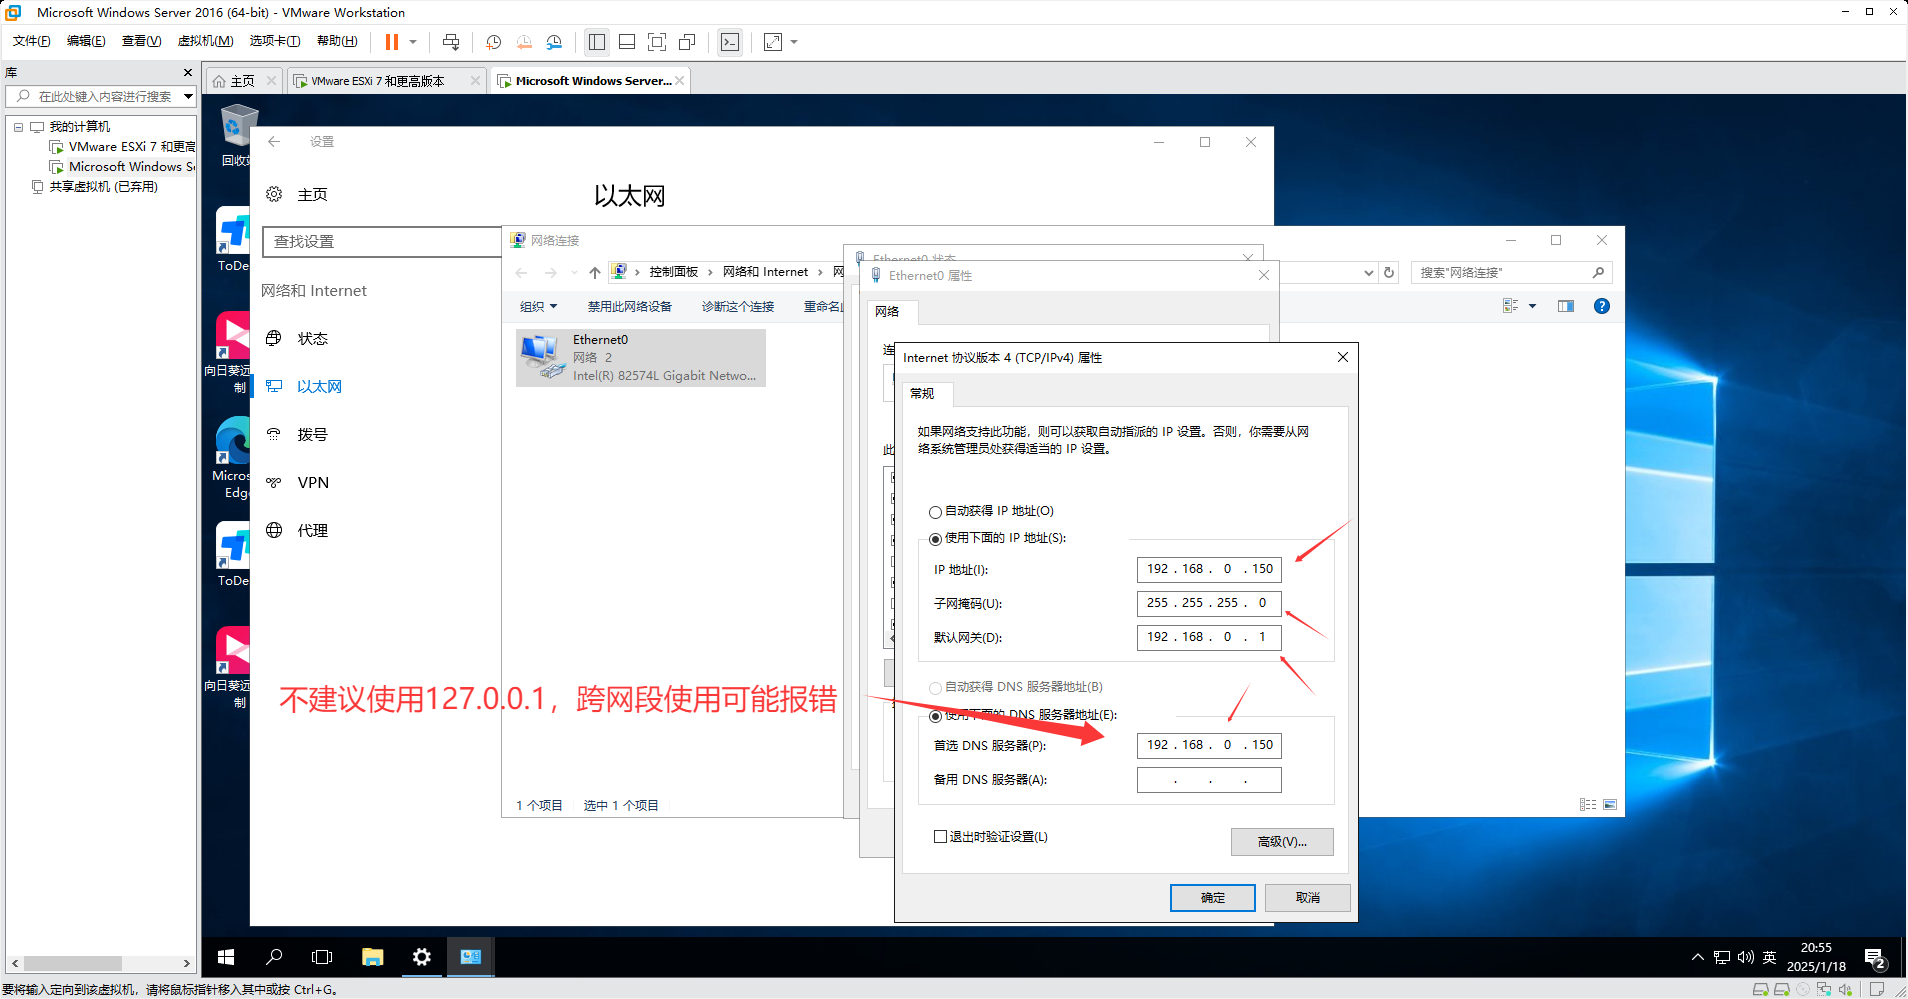Image resolution: width=1908 pixels, height=999 pixels.
Task: Tick the validate settings upon exit checkbox
Action: [940, 837]
